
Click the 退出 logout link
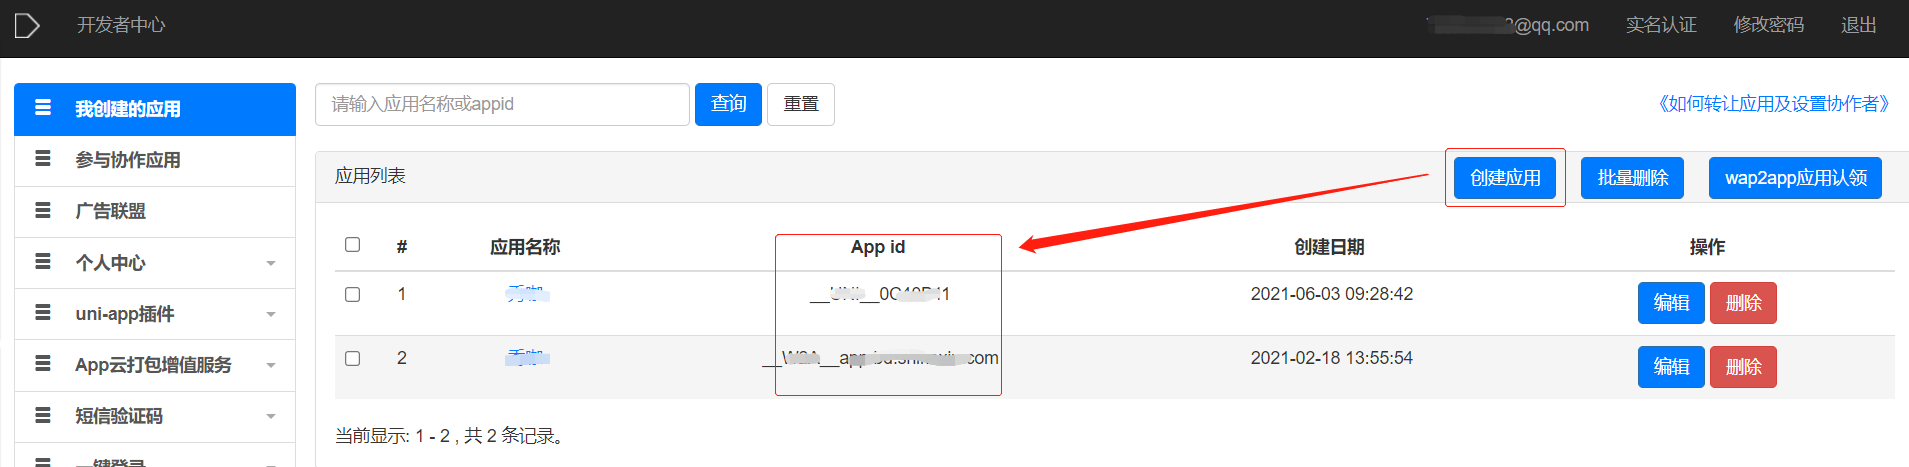(x=1858, y=25)
